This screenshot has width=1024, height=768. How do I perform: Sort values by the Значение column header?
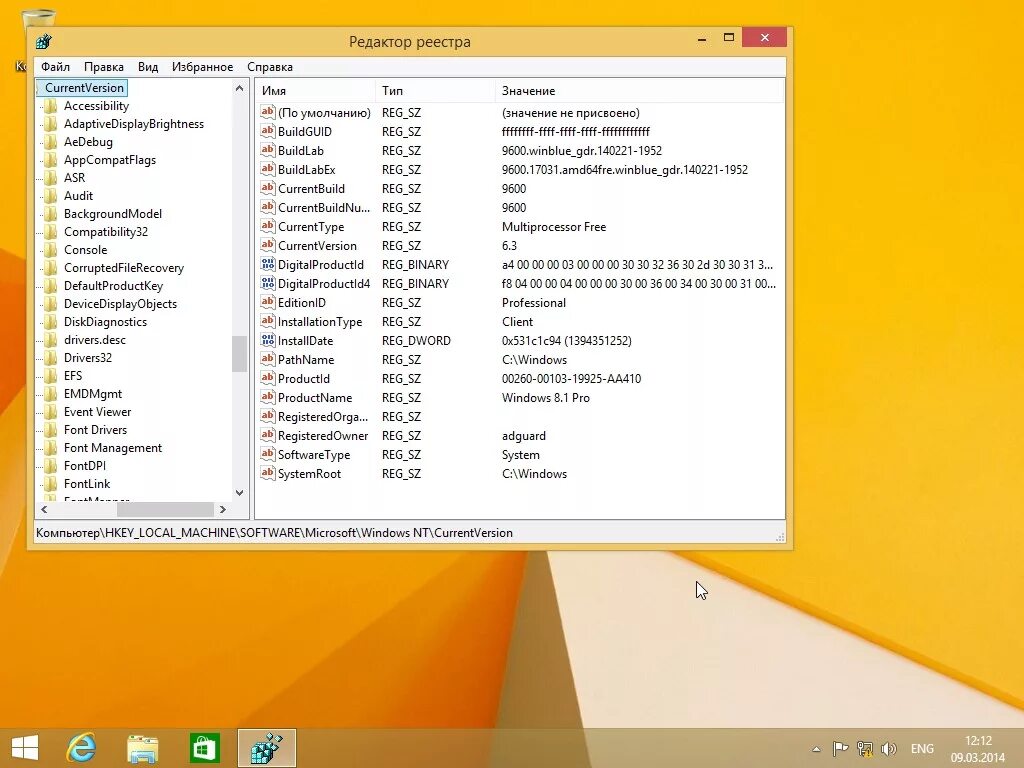click(x=639, y=91)
